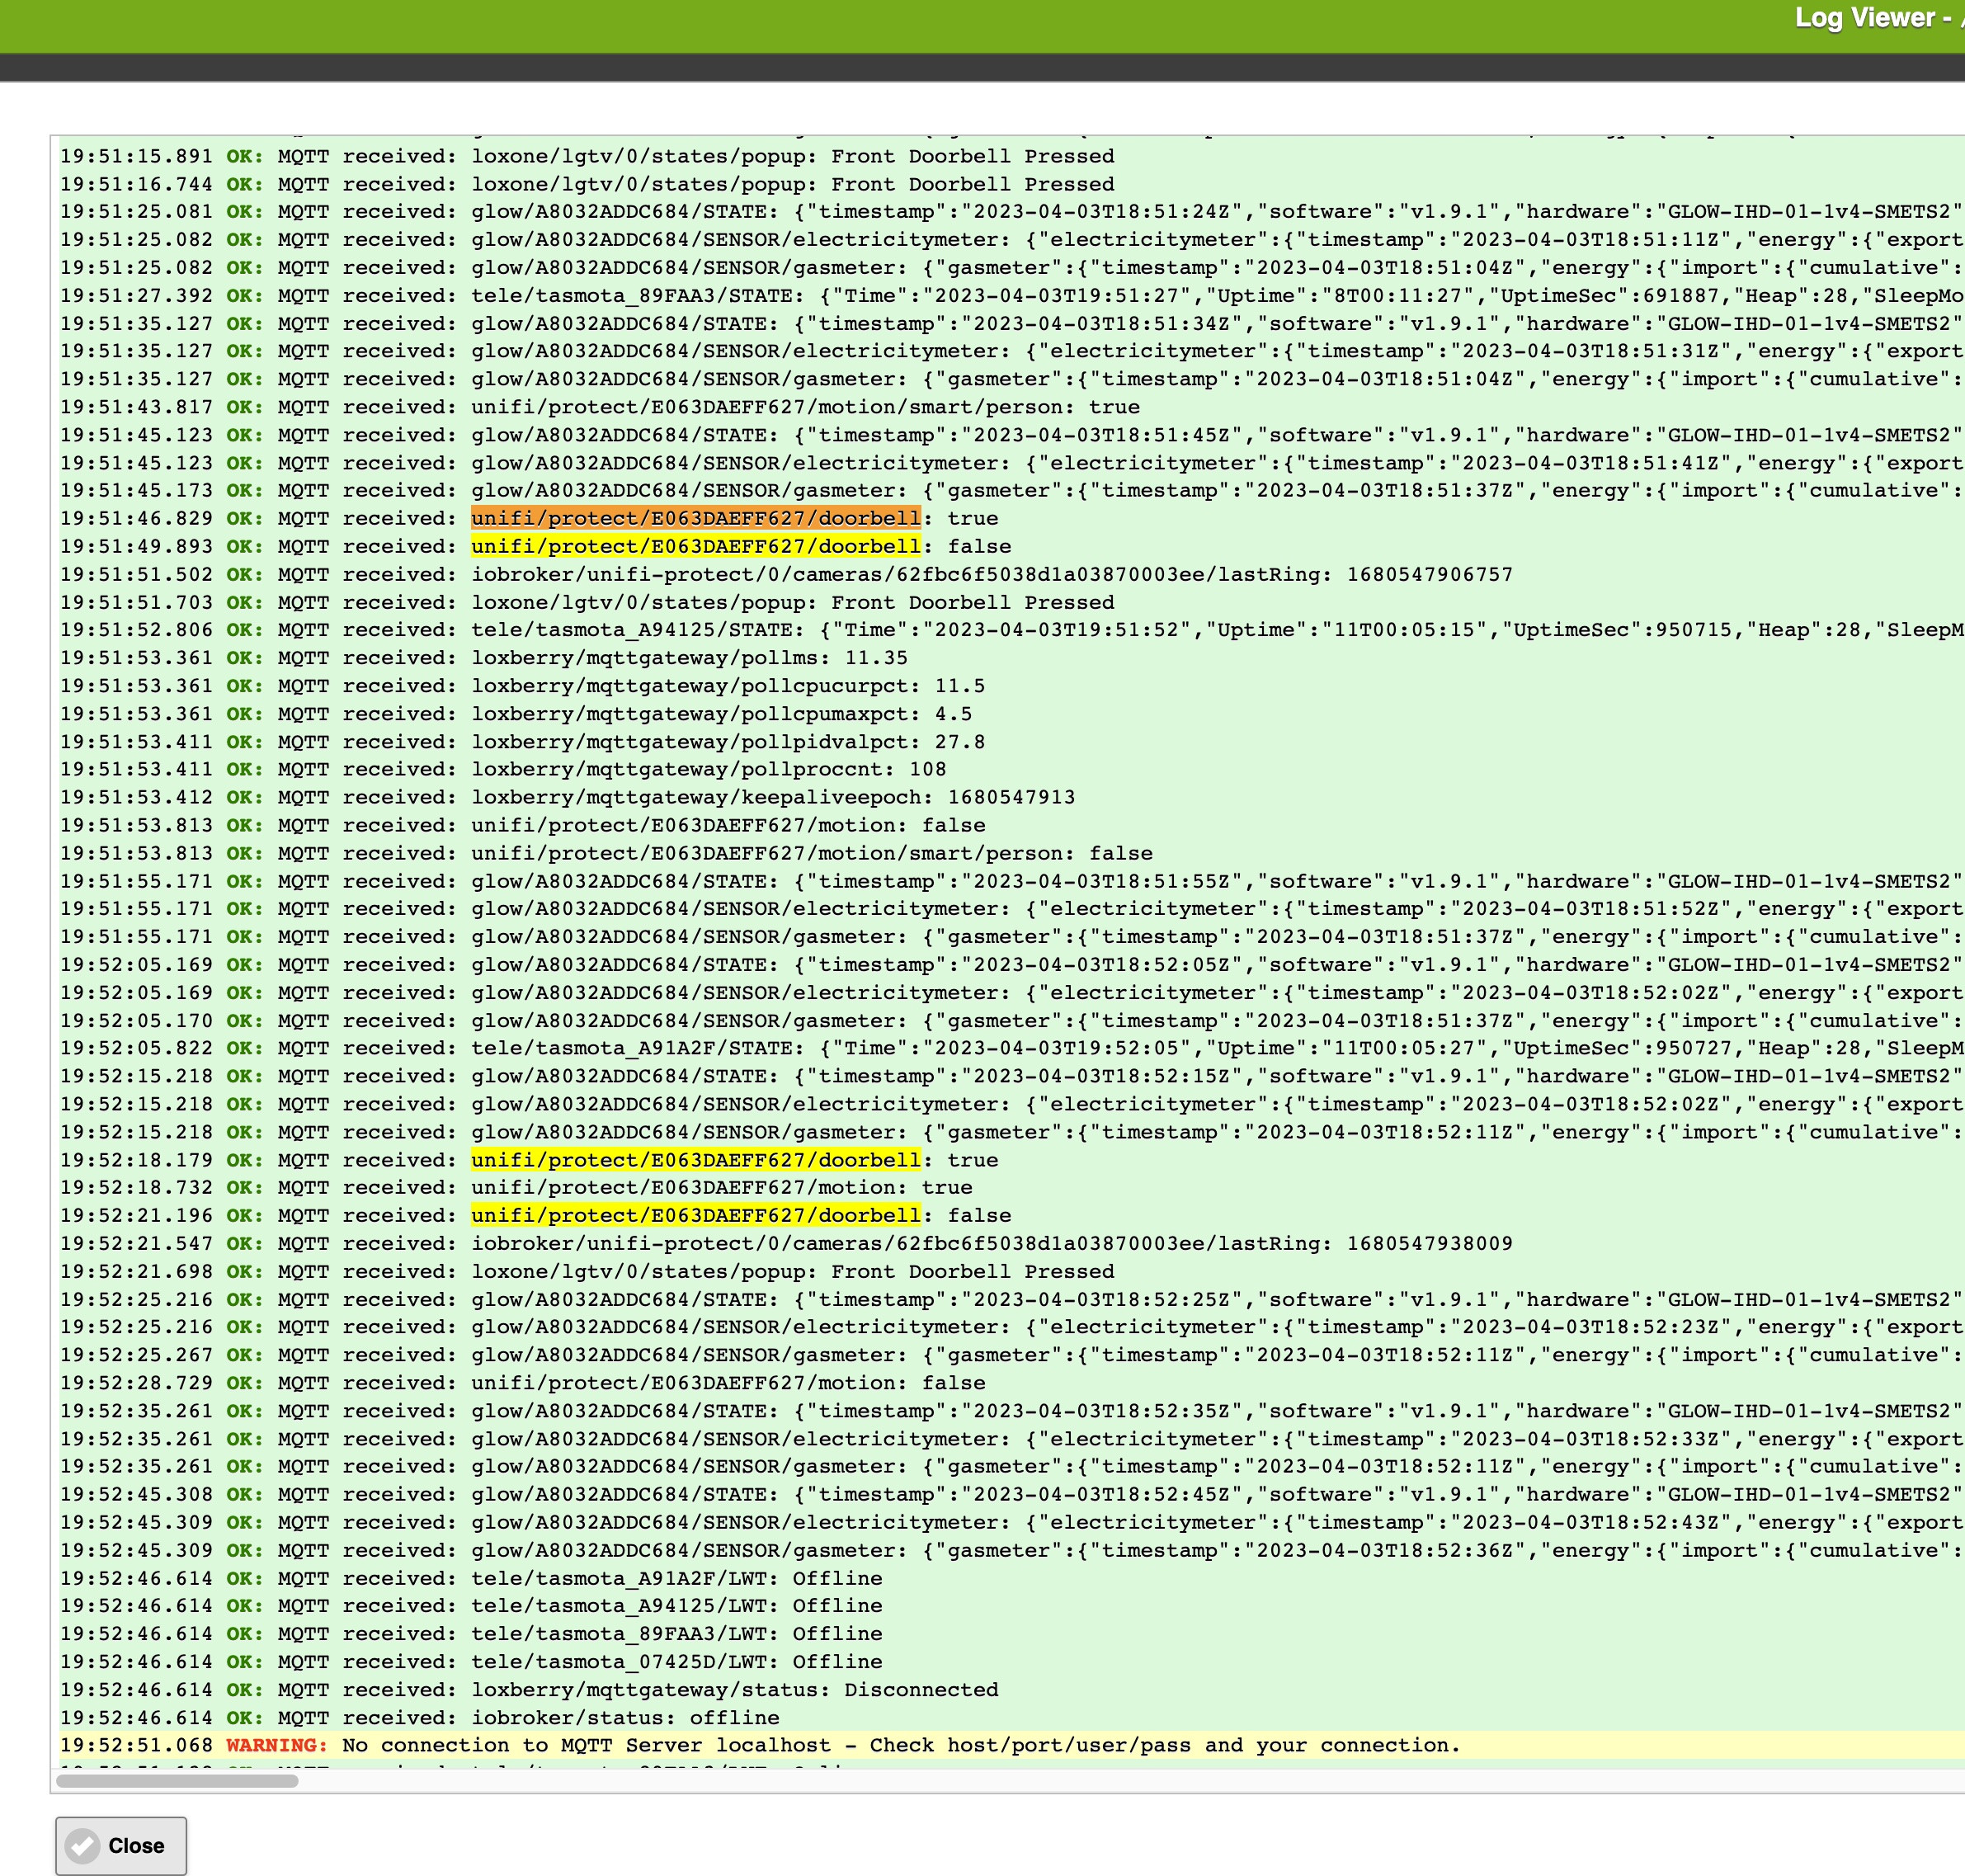Click the iobroker/status offline log line
The image size is (1965, 1876).
tap(625, 1717)
